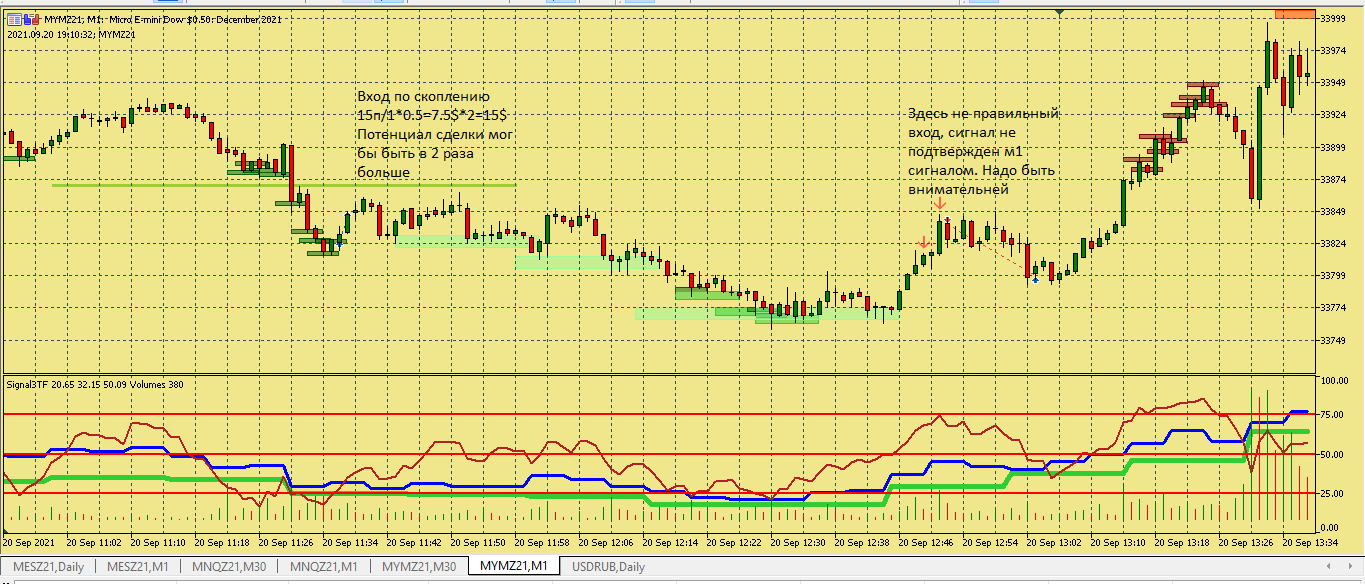The height and width of the screenshot is (584, 1365).
Task: Click the Signal3TF indicator label
Action: click(95, 384)
